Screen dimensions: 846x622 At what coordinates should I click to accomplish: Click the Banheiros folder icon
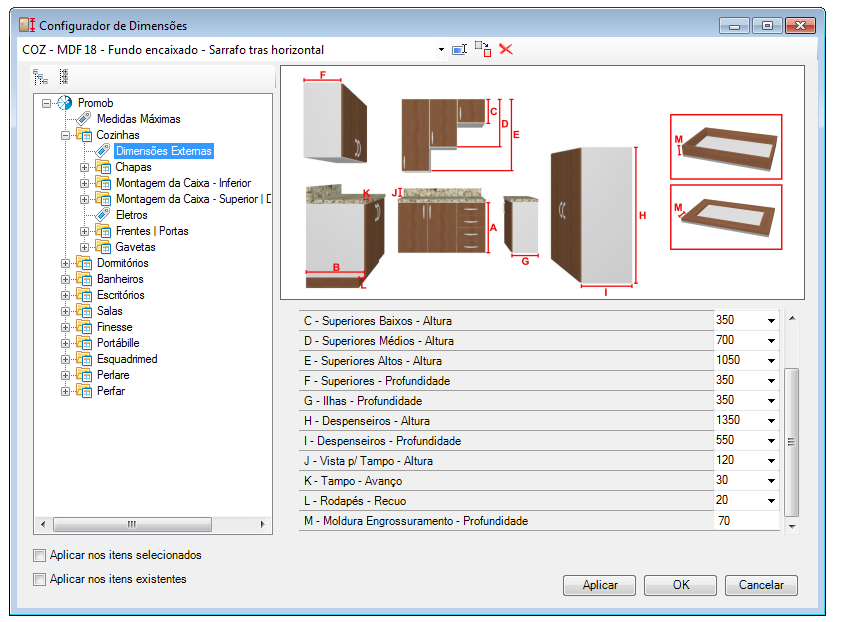(84, 279)
